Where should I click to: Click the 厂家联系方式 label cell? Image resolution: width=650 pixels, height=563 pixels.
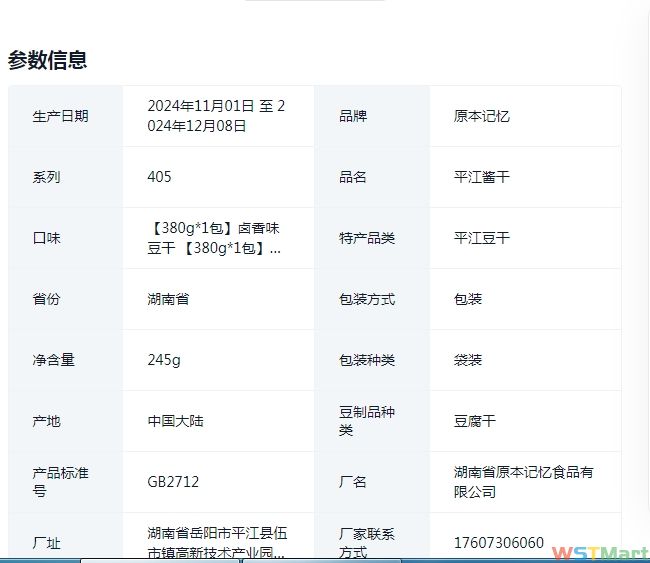[367, 541]
